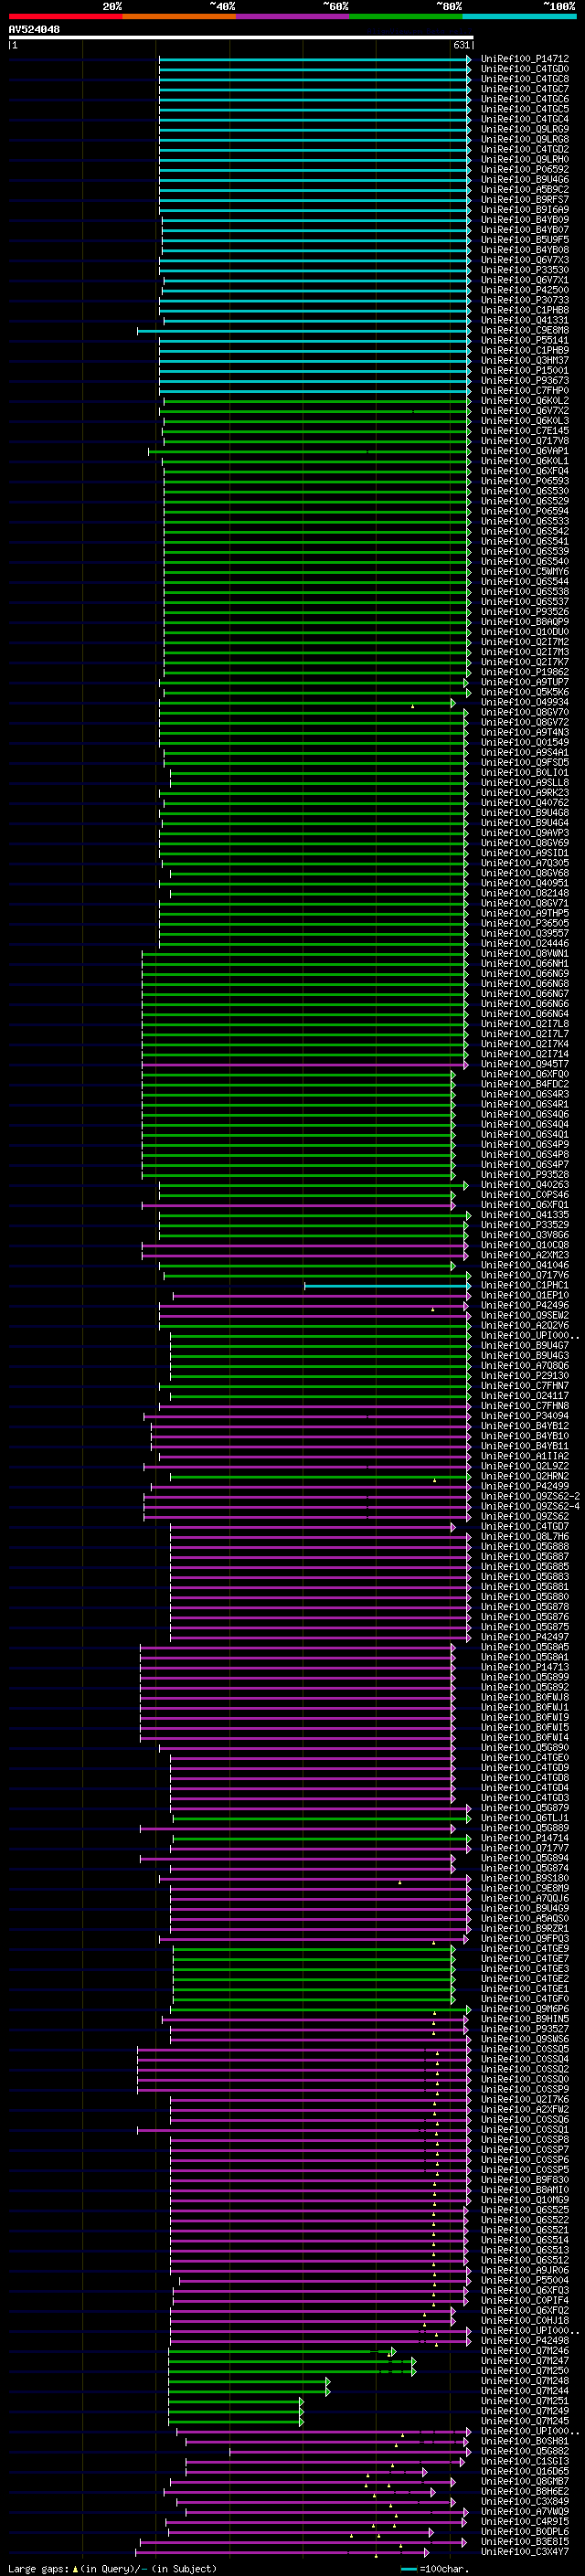Open hit UniRef100_P06592
This screenshot has width=585, height=2576.
pyautogui.click(x=524, y=169)
